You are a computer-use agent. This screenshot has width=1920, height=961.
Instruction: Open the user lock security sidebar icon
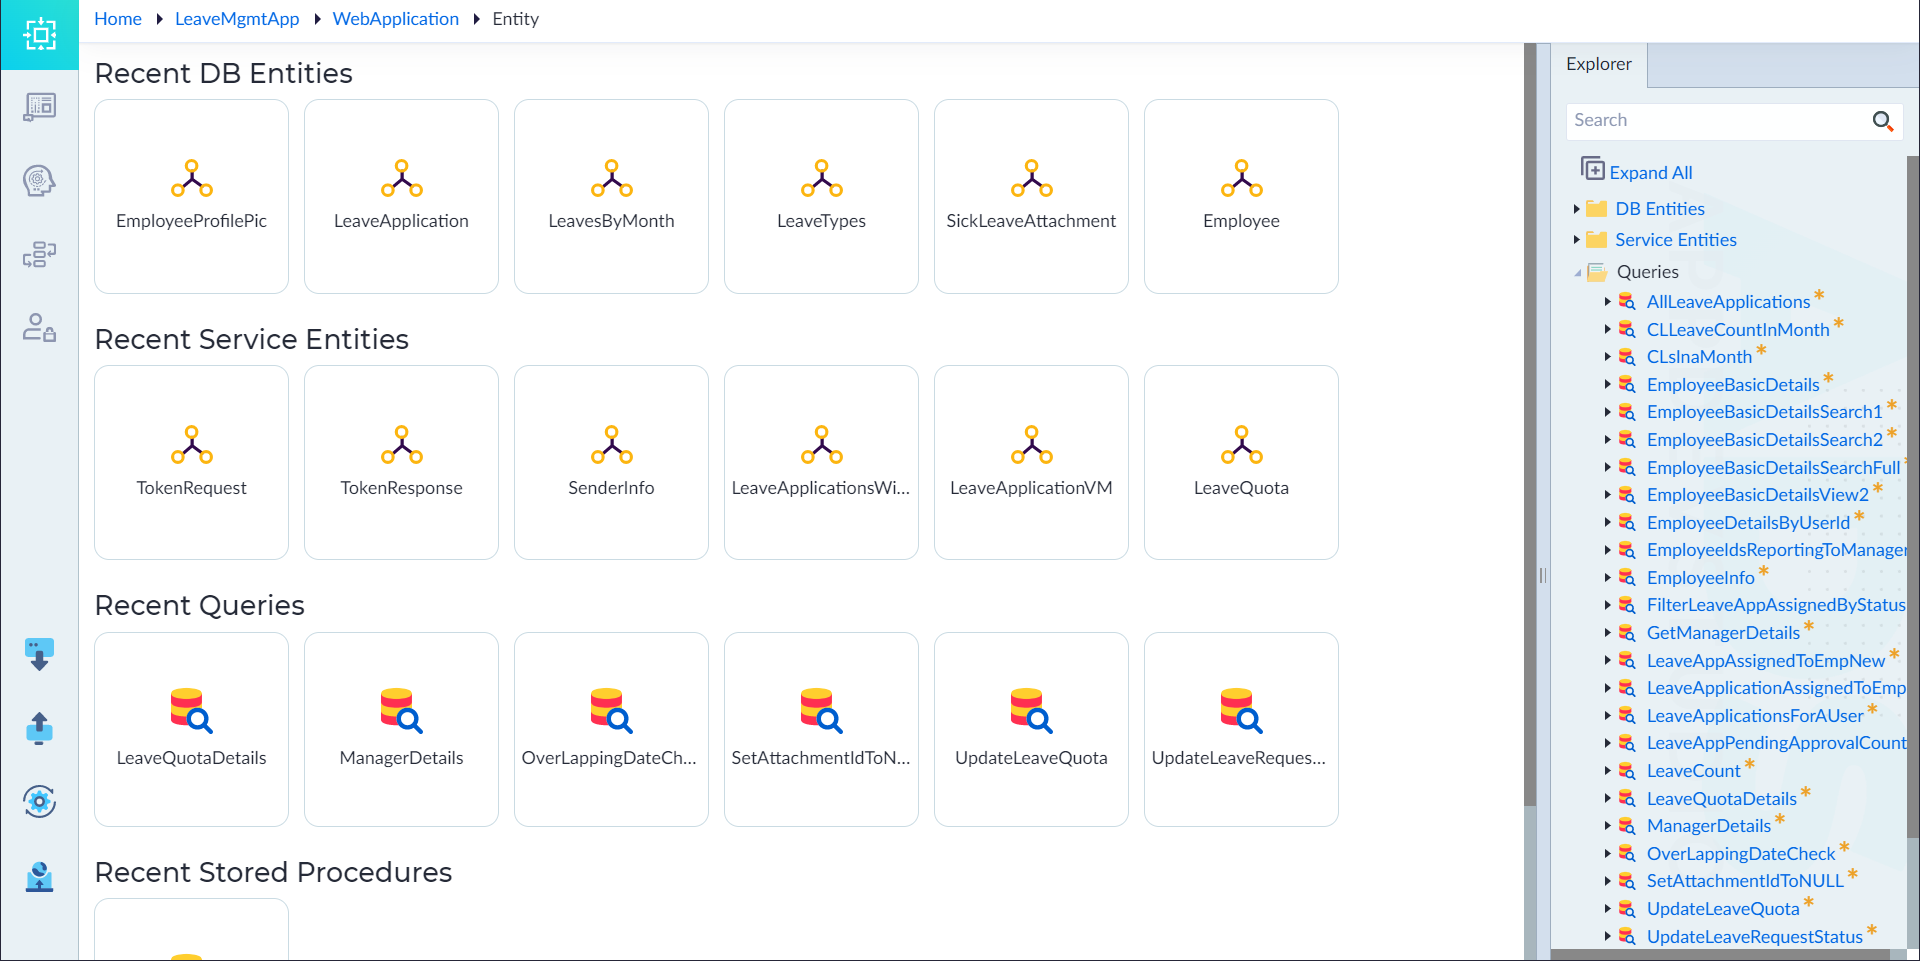point(39,327)
